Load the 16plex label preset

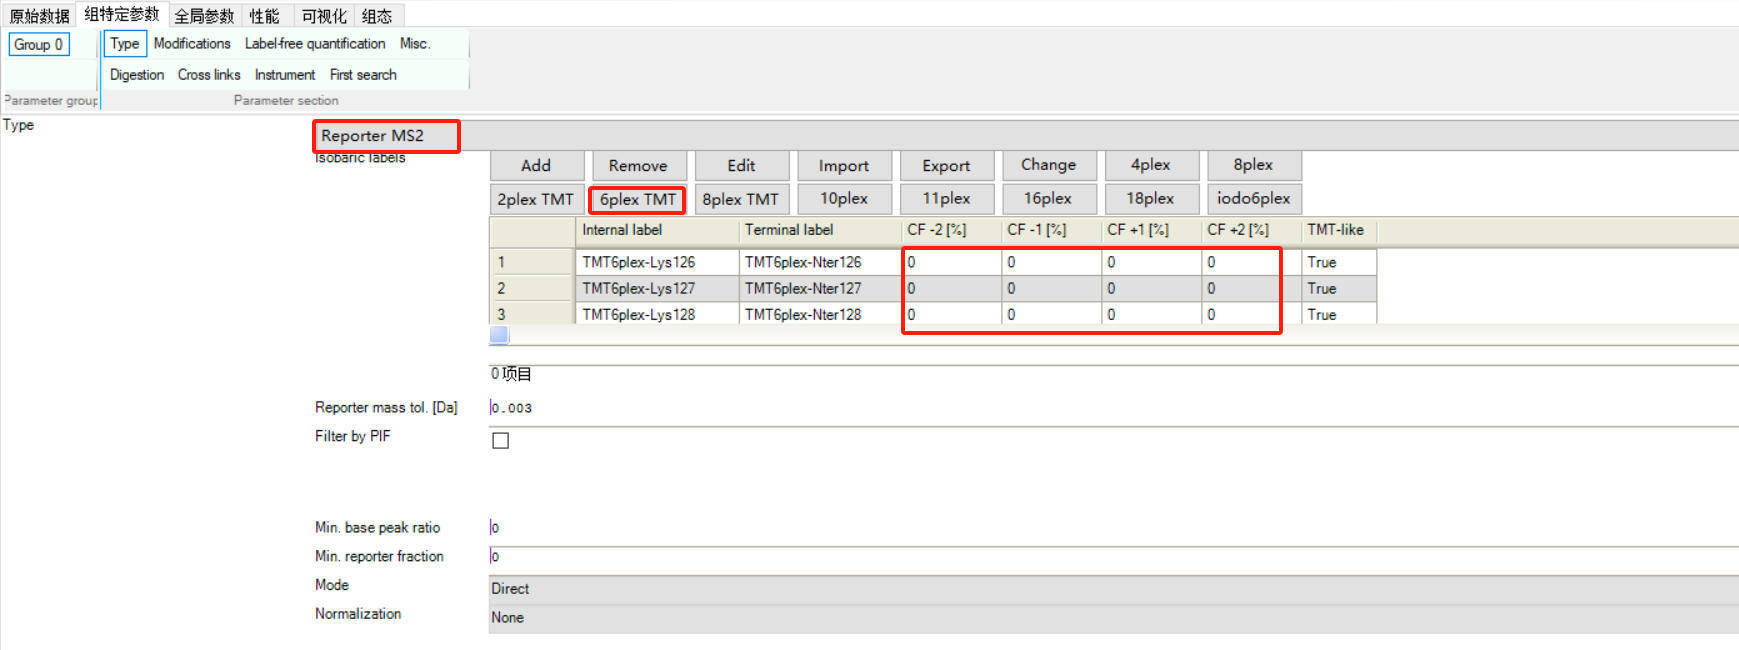(1049, 199)
